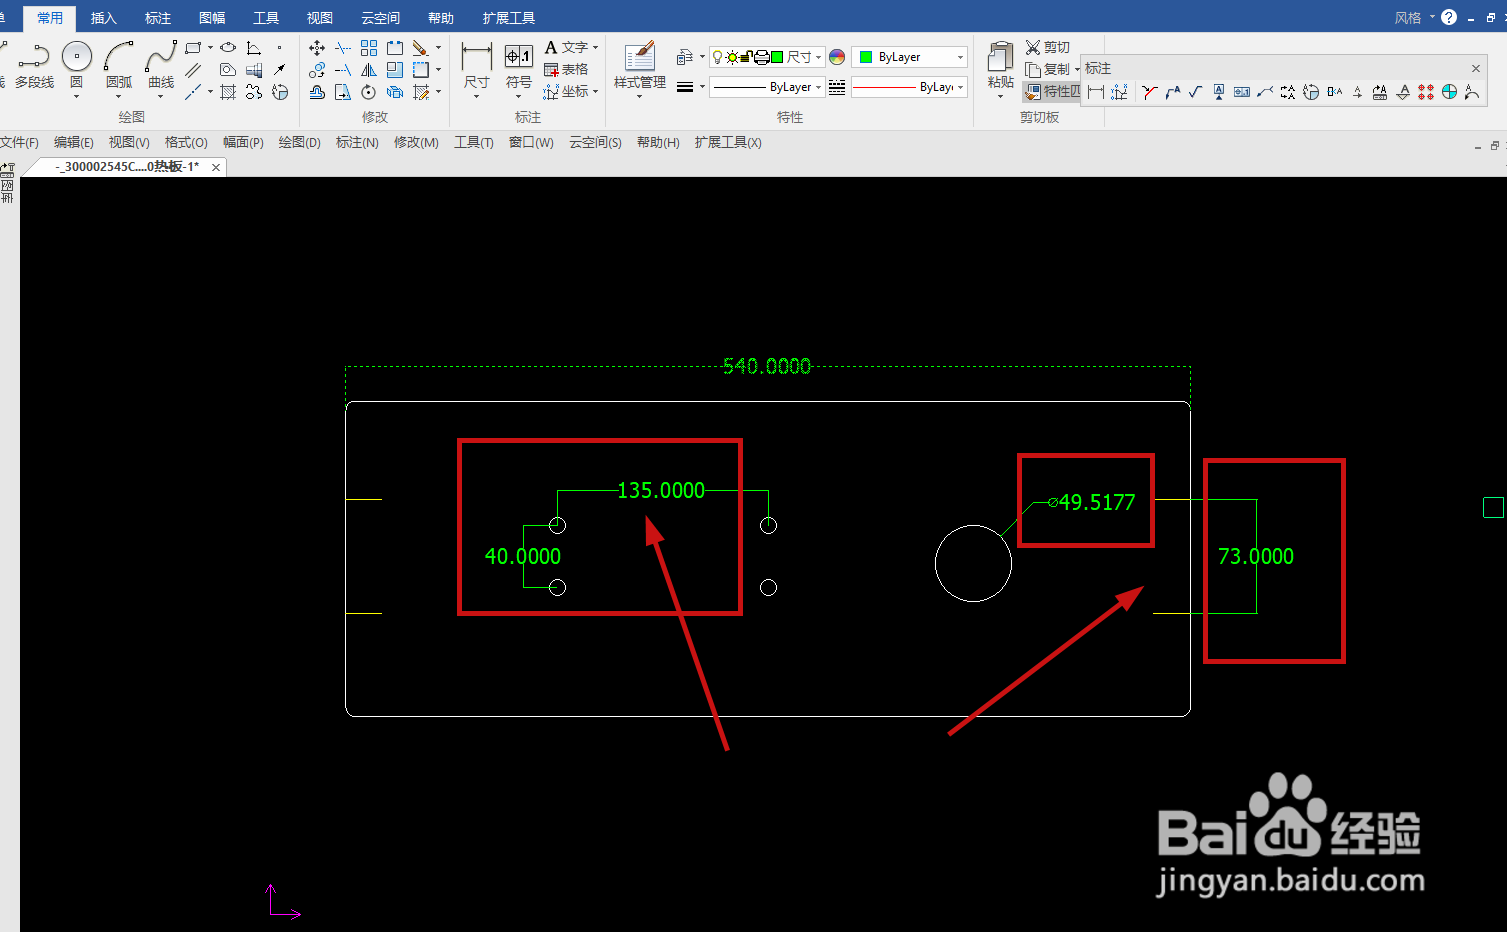The height and width of the screenshot is (932, 1507).
Task: Click the center mark circle icon
Action: (x=1449, y=92)
